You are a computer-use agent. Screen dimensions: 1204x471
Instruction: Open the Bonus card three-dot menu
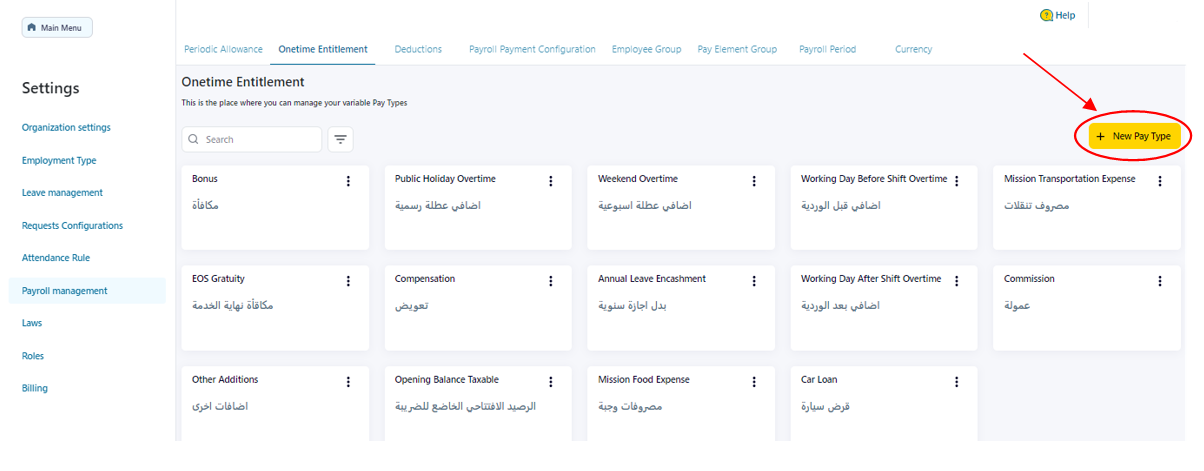tap(348, 181)
